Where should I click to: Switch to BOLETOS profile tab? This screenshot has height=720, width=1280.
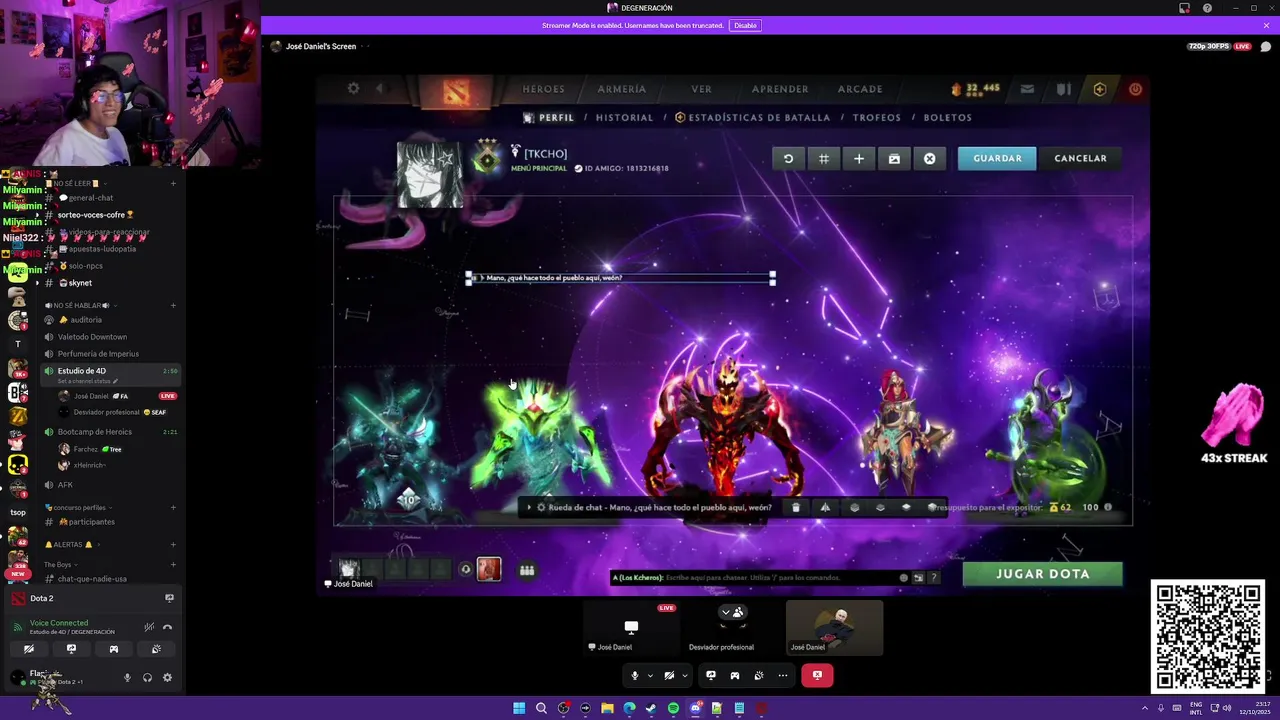[x=947, y=117]
